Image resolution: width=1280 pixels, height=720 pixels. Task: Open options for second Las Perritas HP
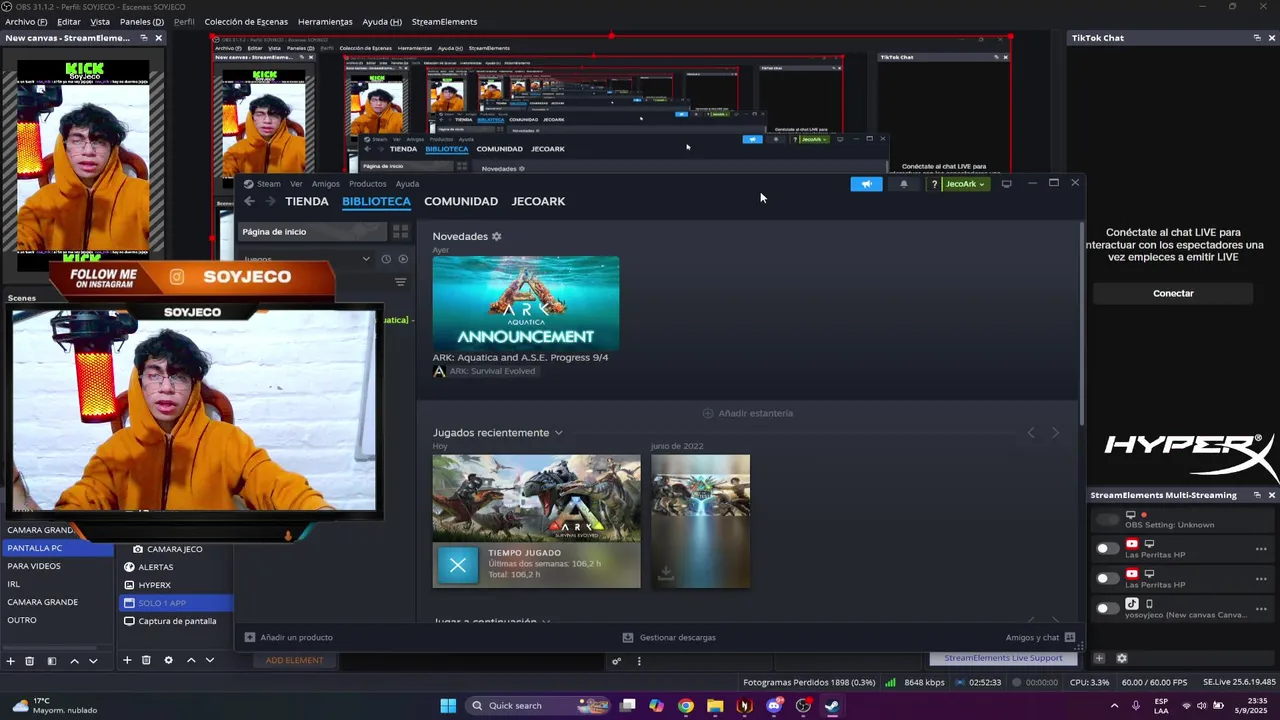[1261, 578]
